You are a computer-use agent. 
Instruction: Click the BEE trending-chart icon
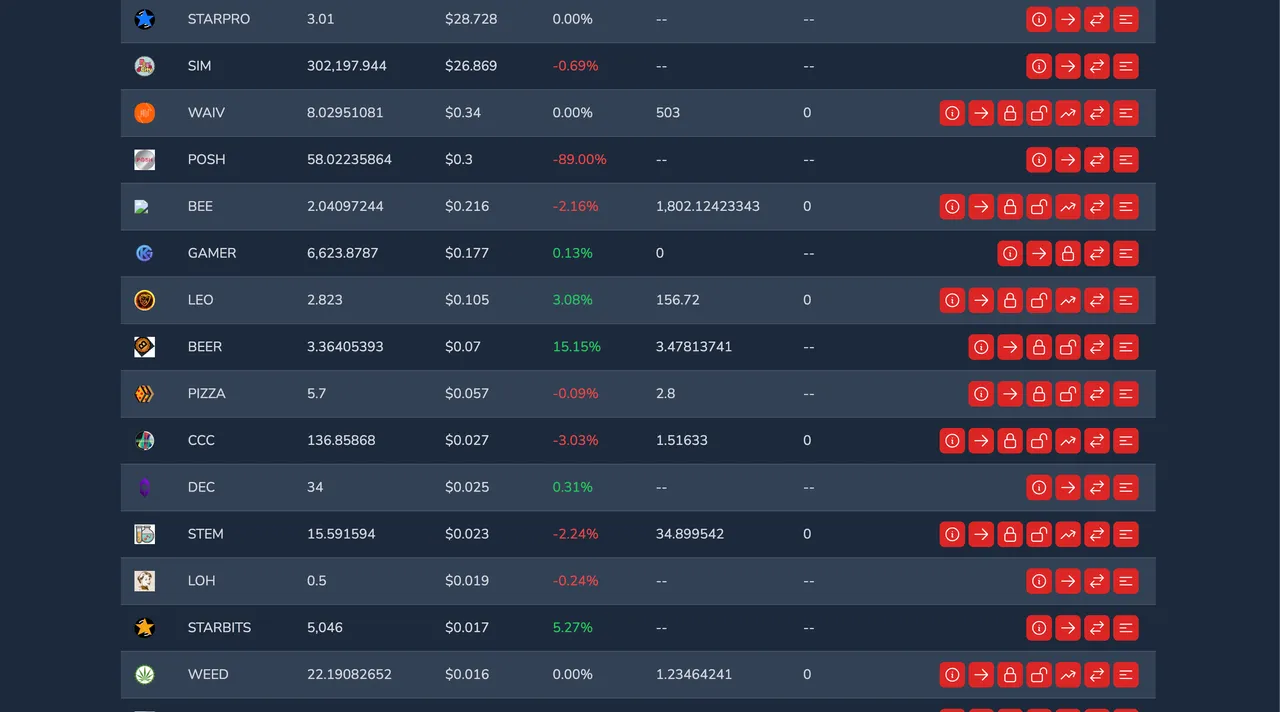1068,207
